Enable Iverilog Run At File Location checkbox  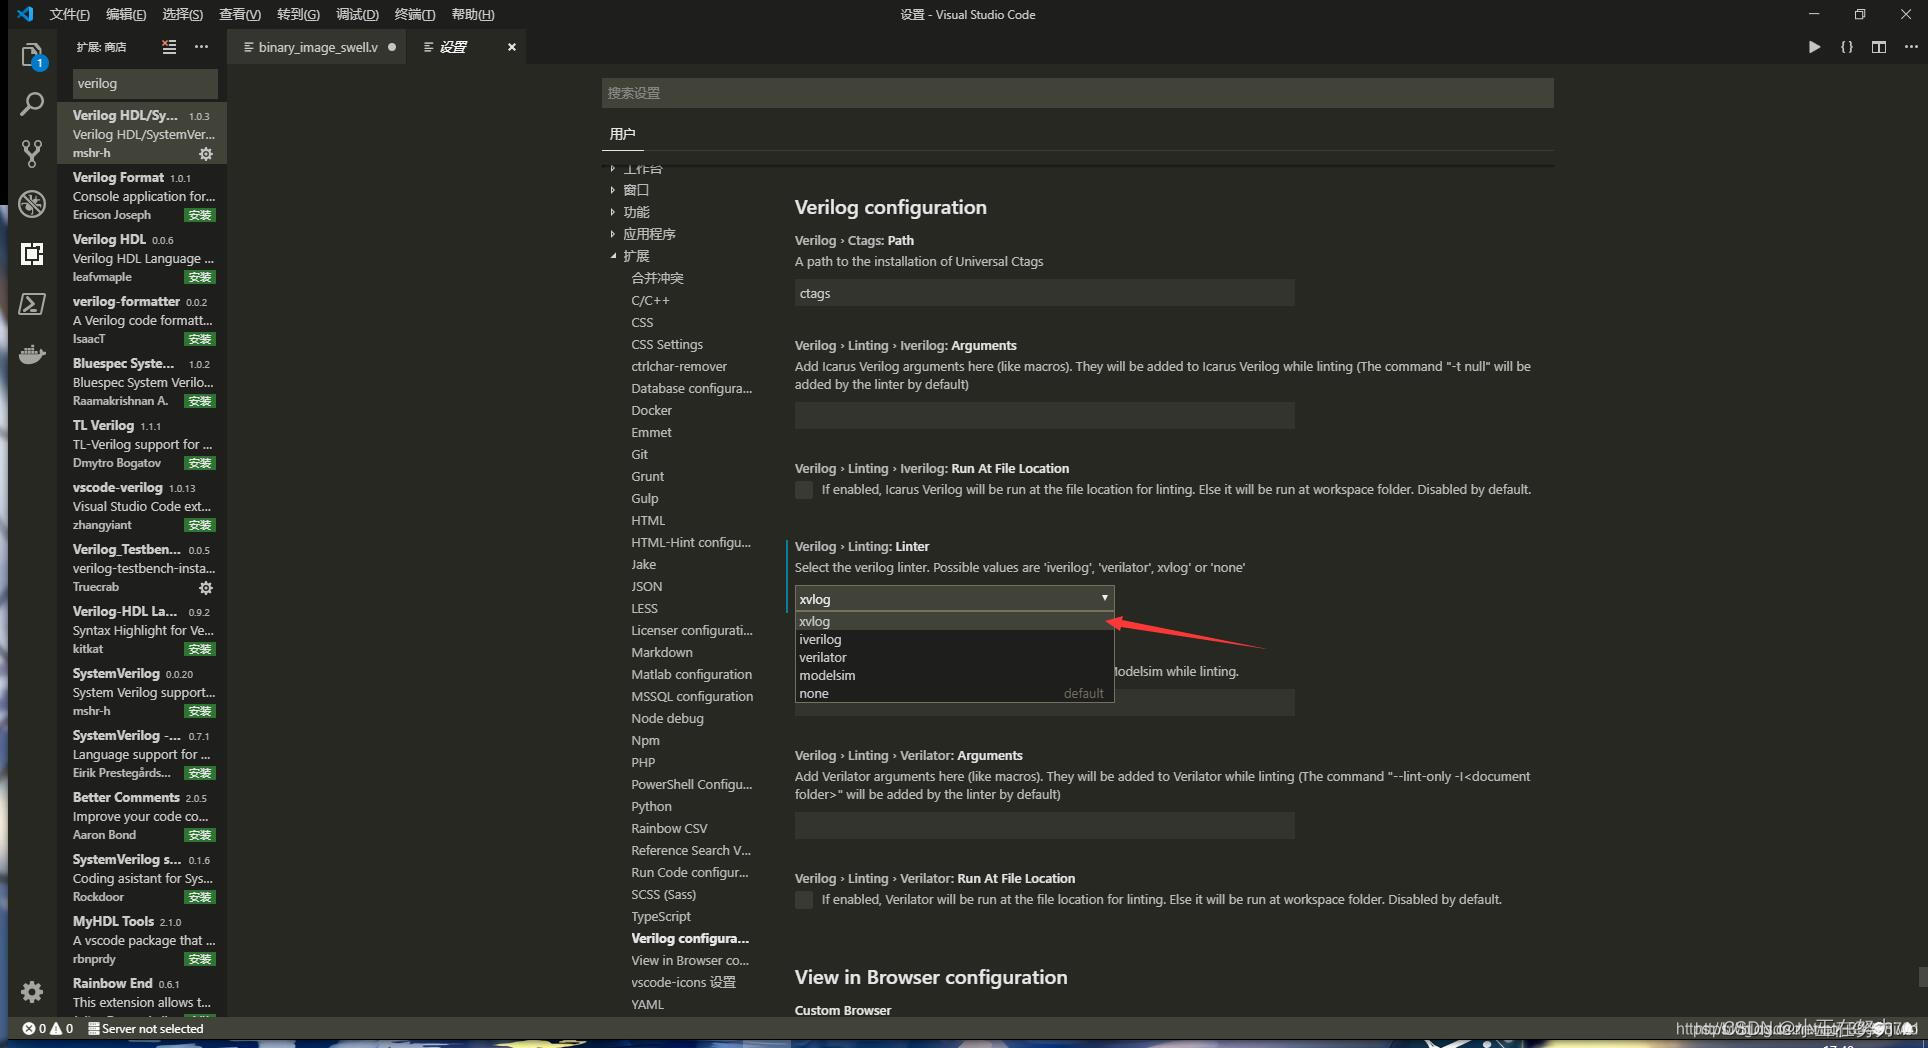coord(804,490)
